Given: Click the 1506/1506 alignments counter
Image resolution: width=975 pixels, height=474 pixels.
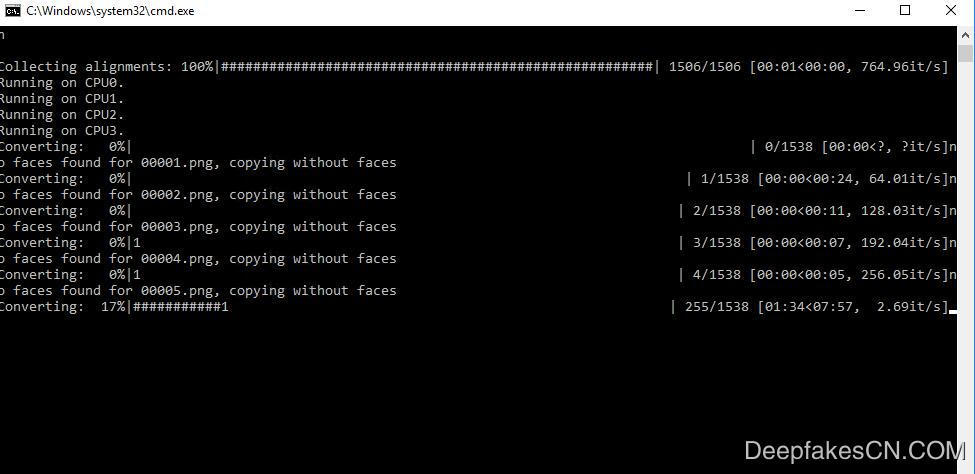Looking at the screenshot, I should point(704,67).
